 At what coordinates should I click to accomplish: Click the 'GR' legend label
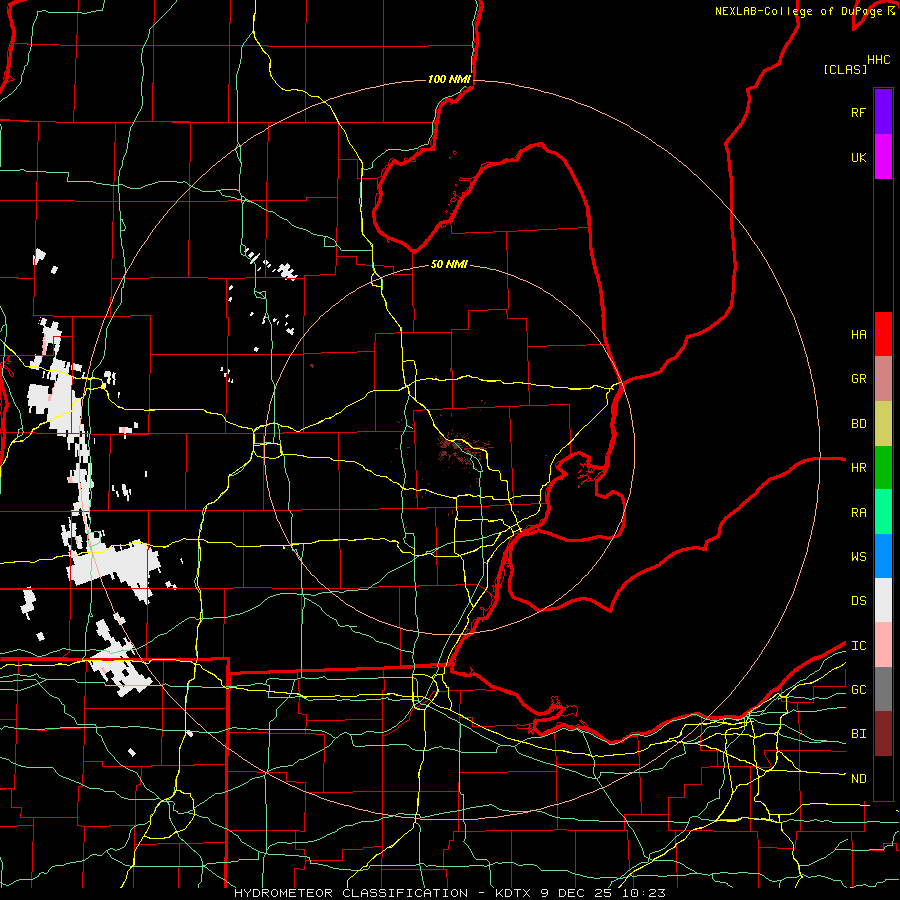[x=859, y=379]
